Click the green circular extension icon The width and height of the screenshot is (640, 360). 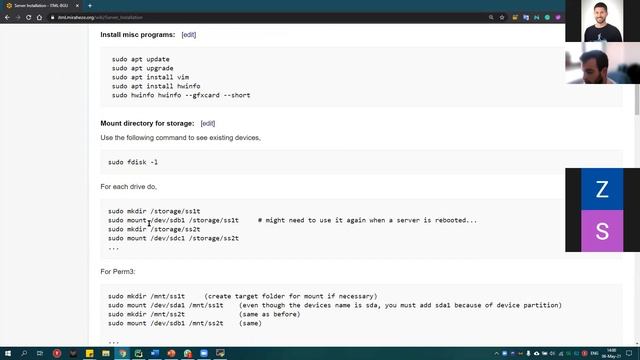pos(547,18)
